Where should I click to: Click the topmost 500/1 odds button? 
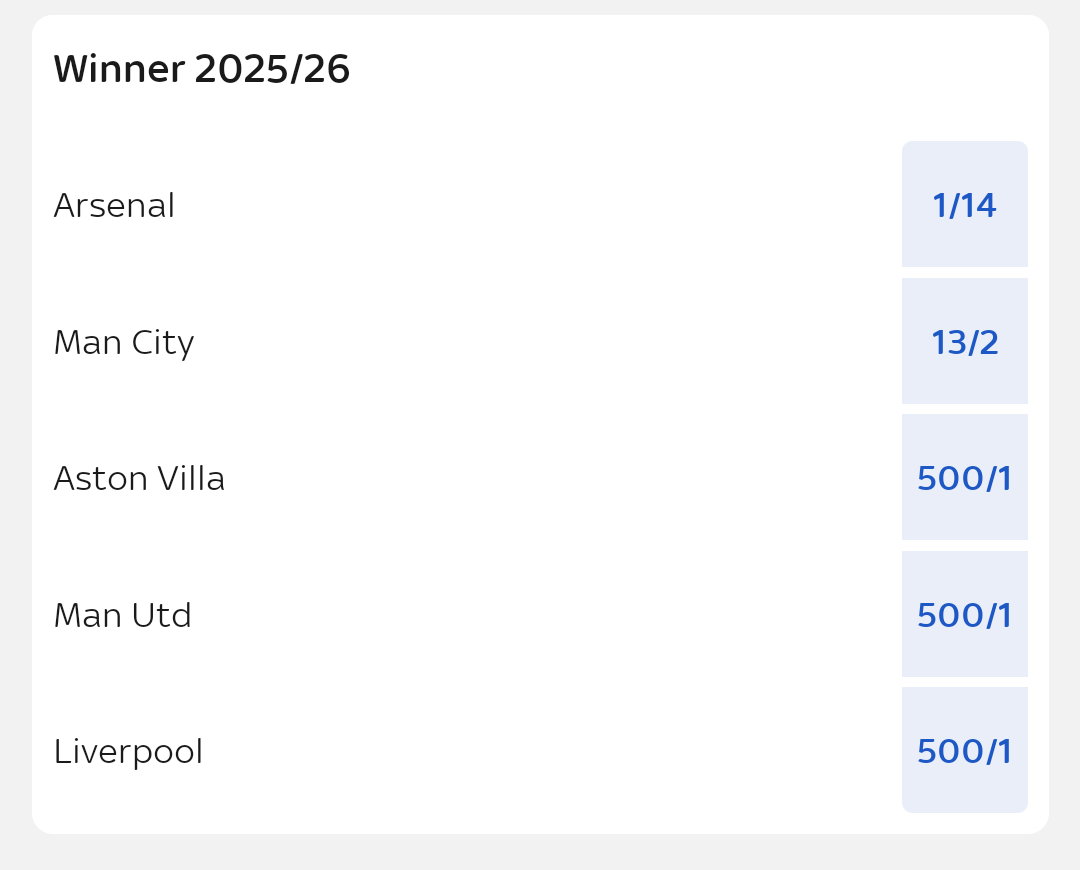pos(964,479)
